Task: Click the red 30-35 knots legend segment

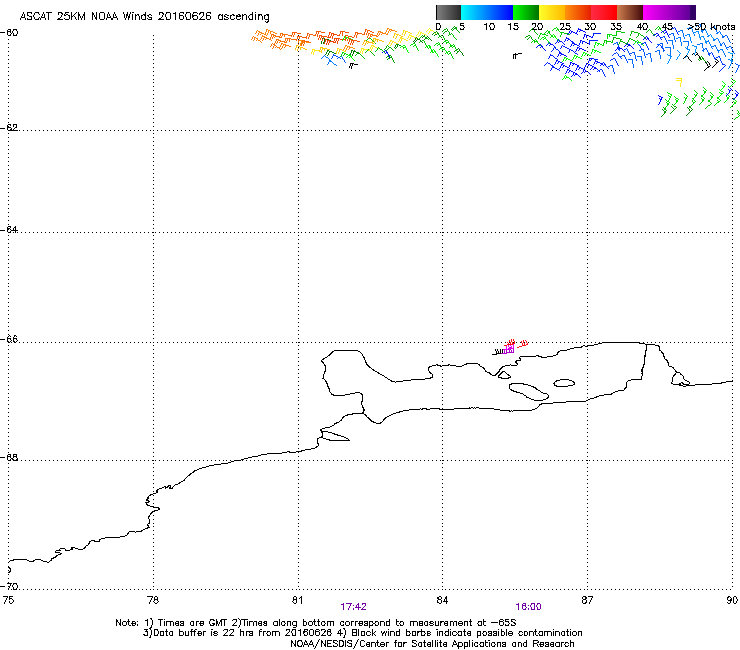Action: pyautogui.click(x=604, y=12)
